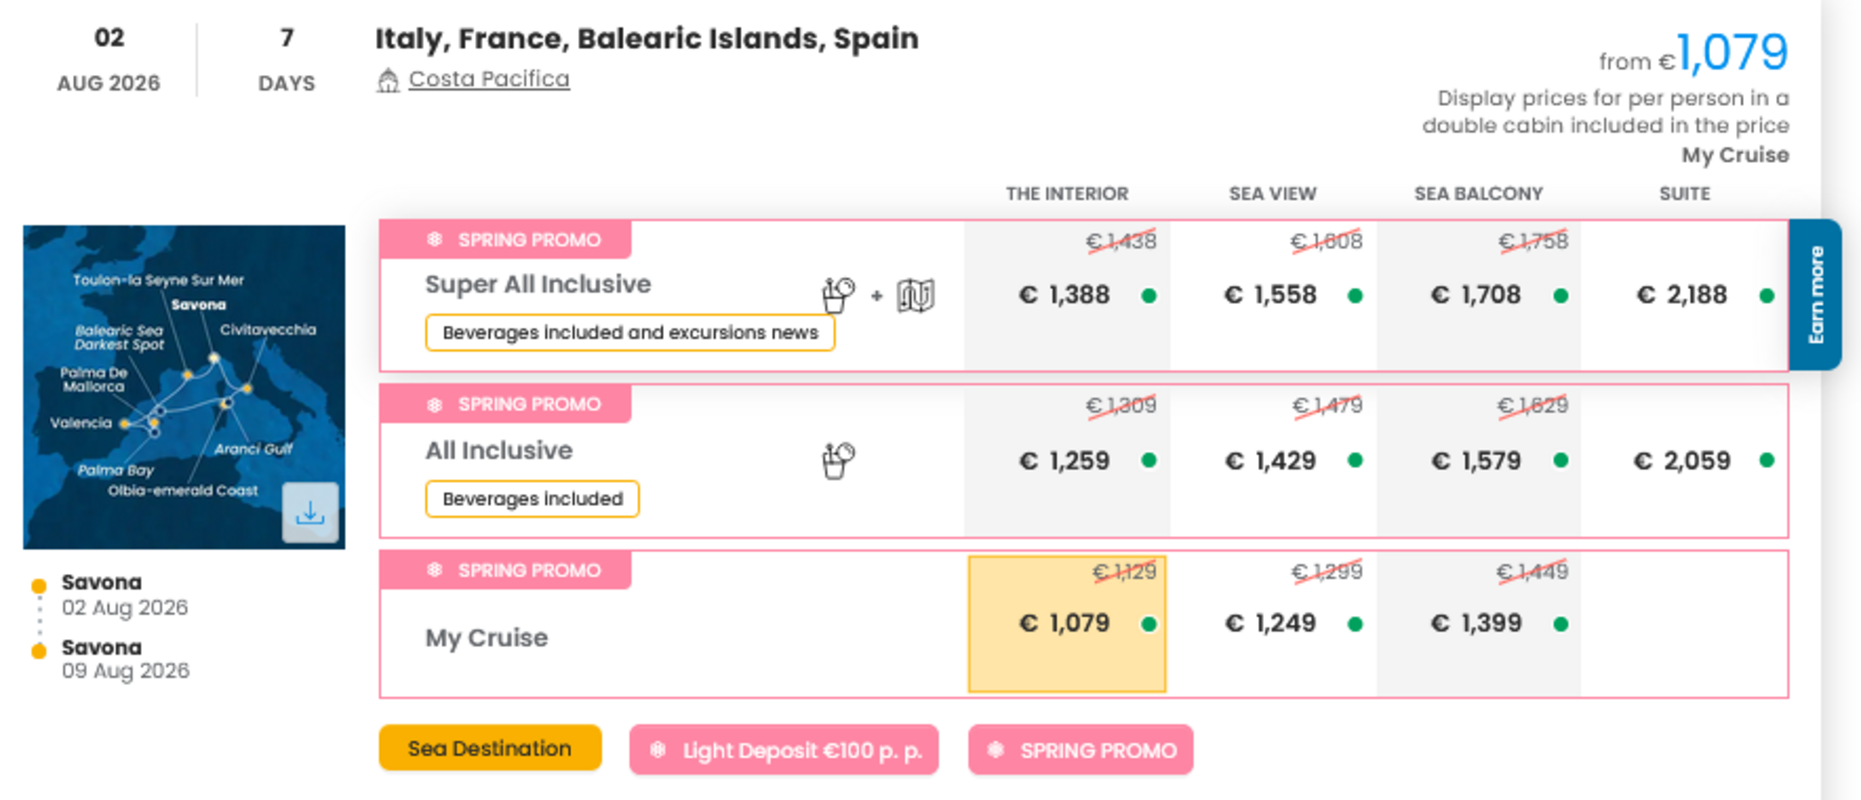The image size is (1861, 800).
Task: Select Super All Inclusive Suite price €2,188
Action: click(1682, 295)
